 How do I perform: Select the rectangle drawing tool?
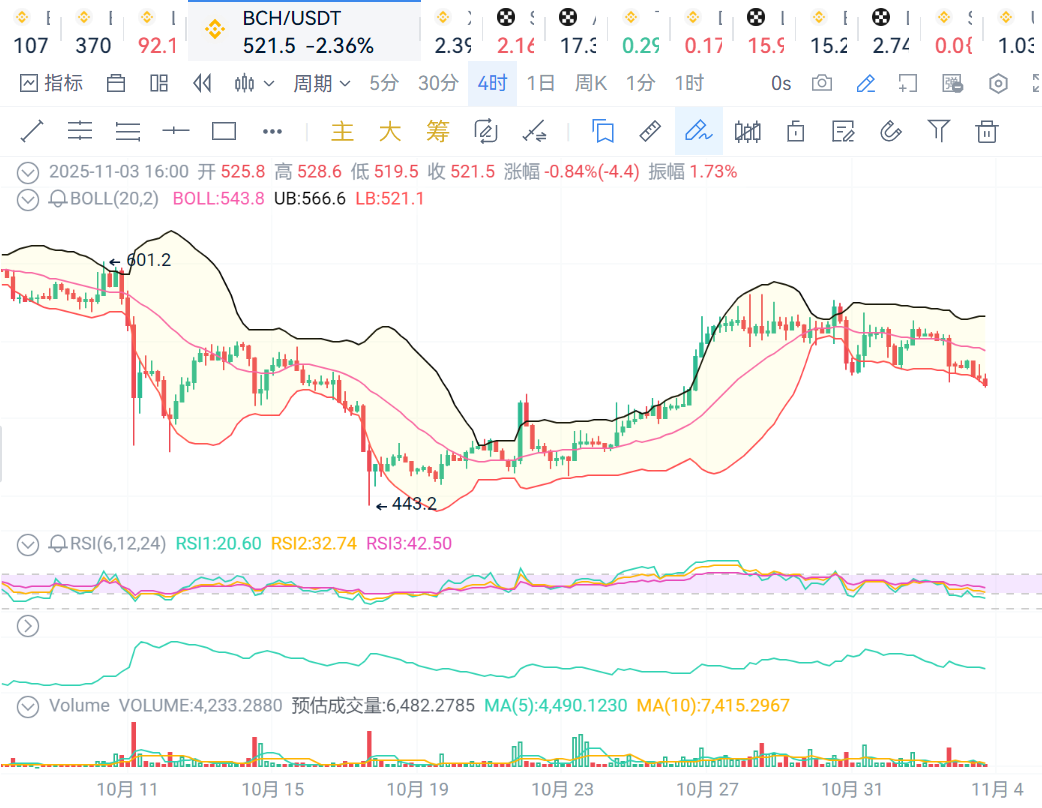click(x=224, y=131)
